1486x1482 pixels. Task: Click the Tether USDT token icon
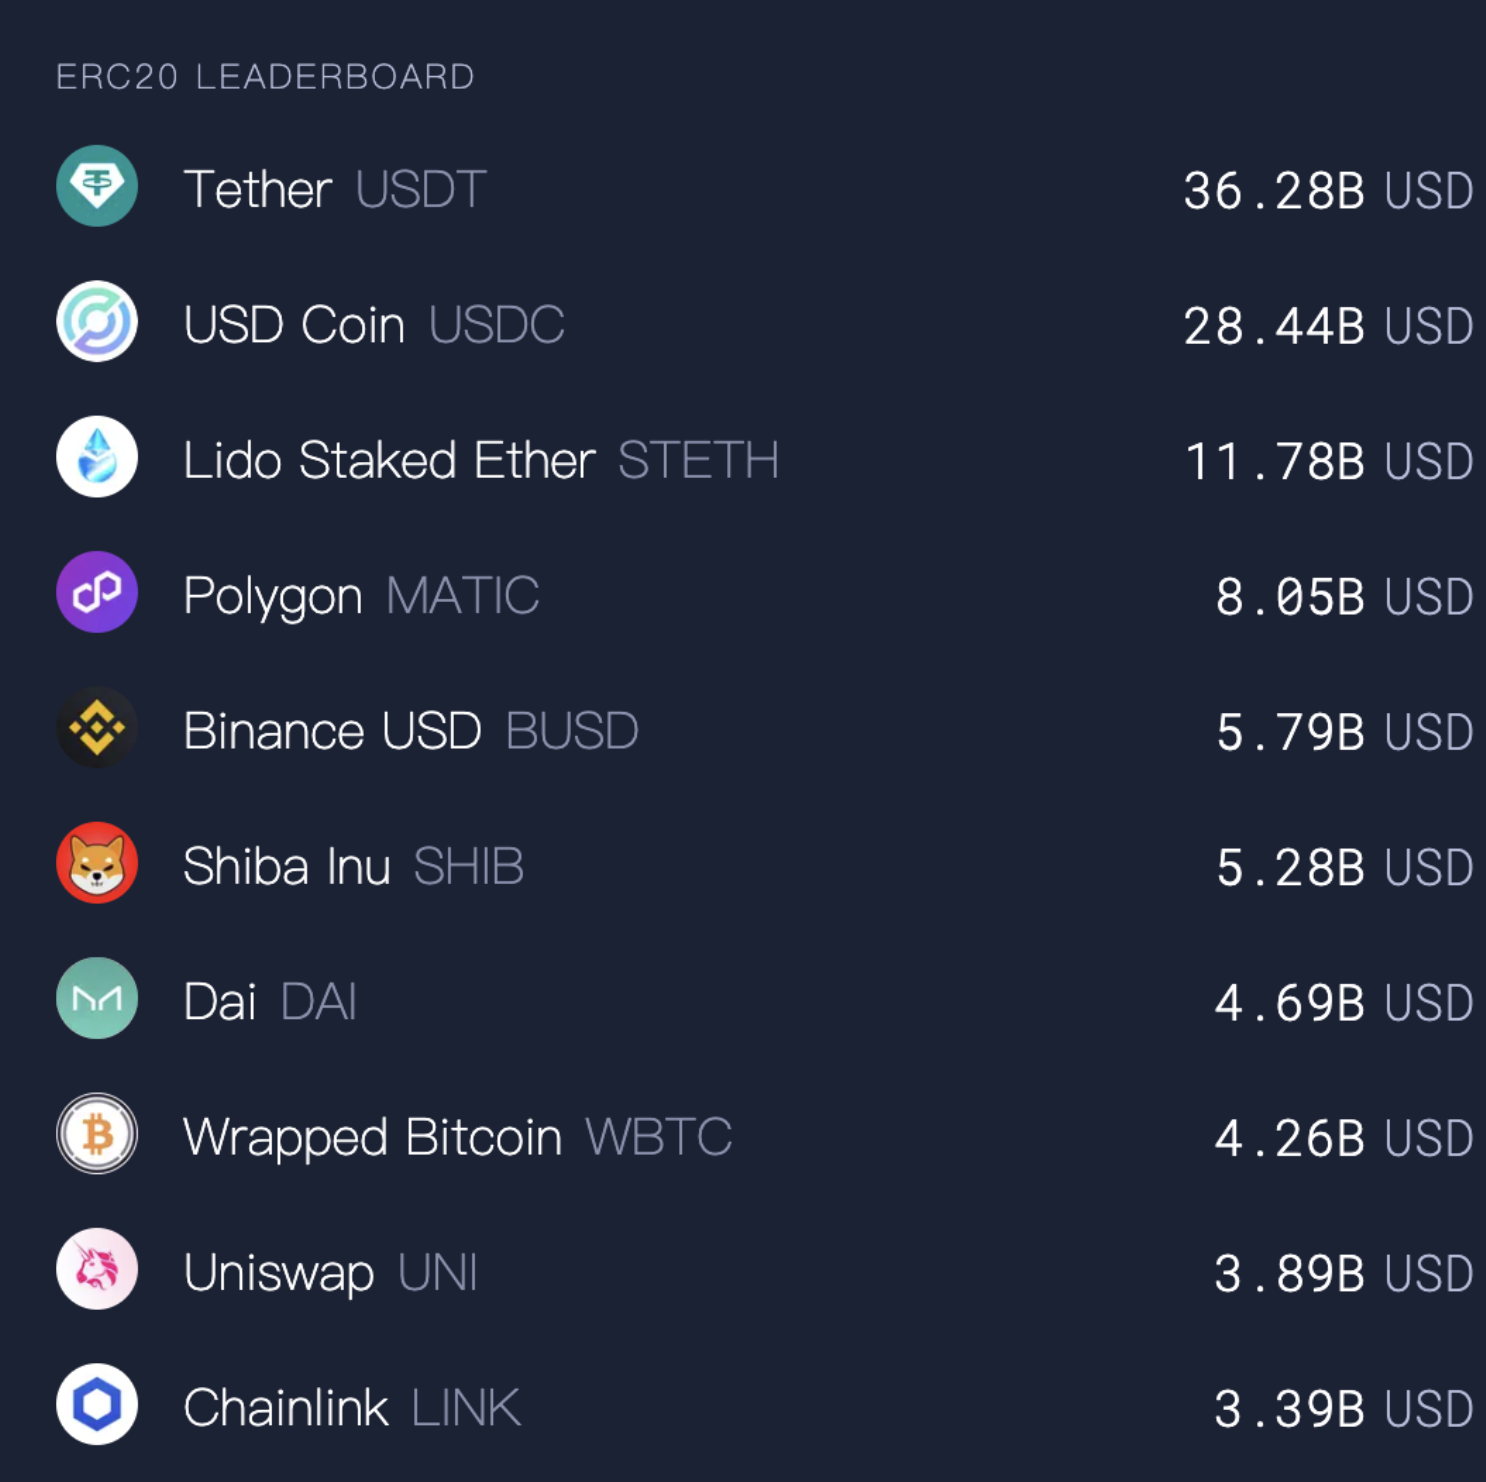coord(96,188)
